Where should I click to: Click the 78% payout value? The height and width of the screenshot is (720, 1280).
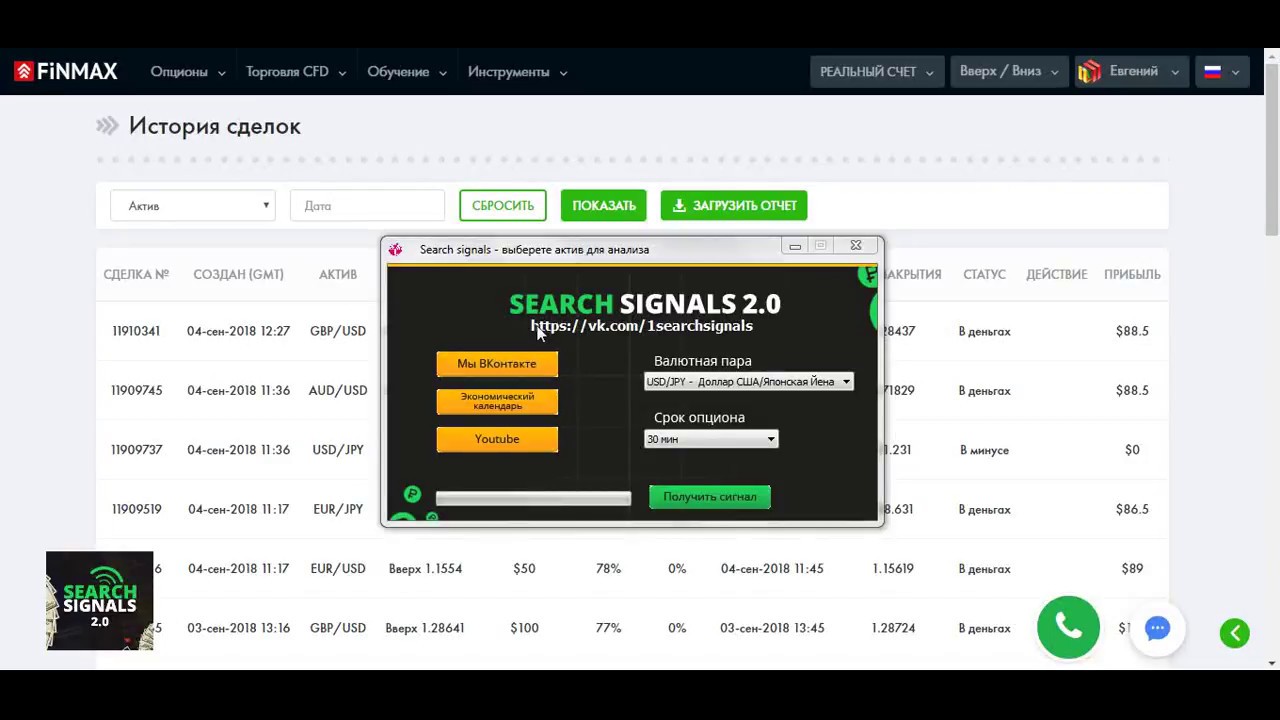(x=608, y=569)
